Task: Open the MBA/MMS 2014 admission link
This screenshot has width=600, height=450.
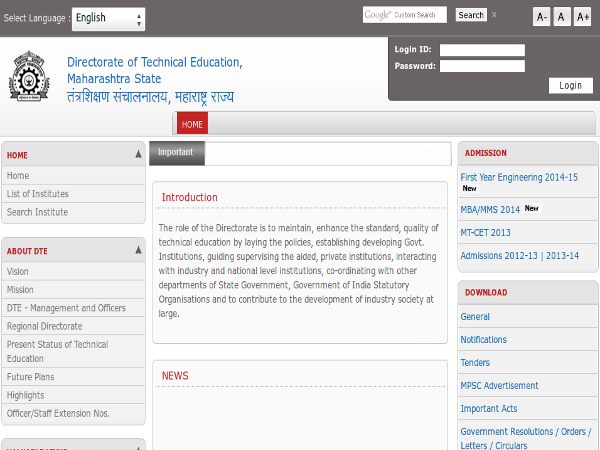Action: (490, 210)
